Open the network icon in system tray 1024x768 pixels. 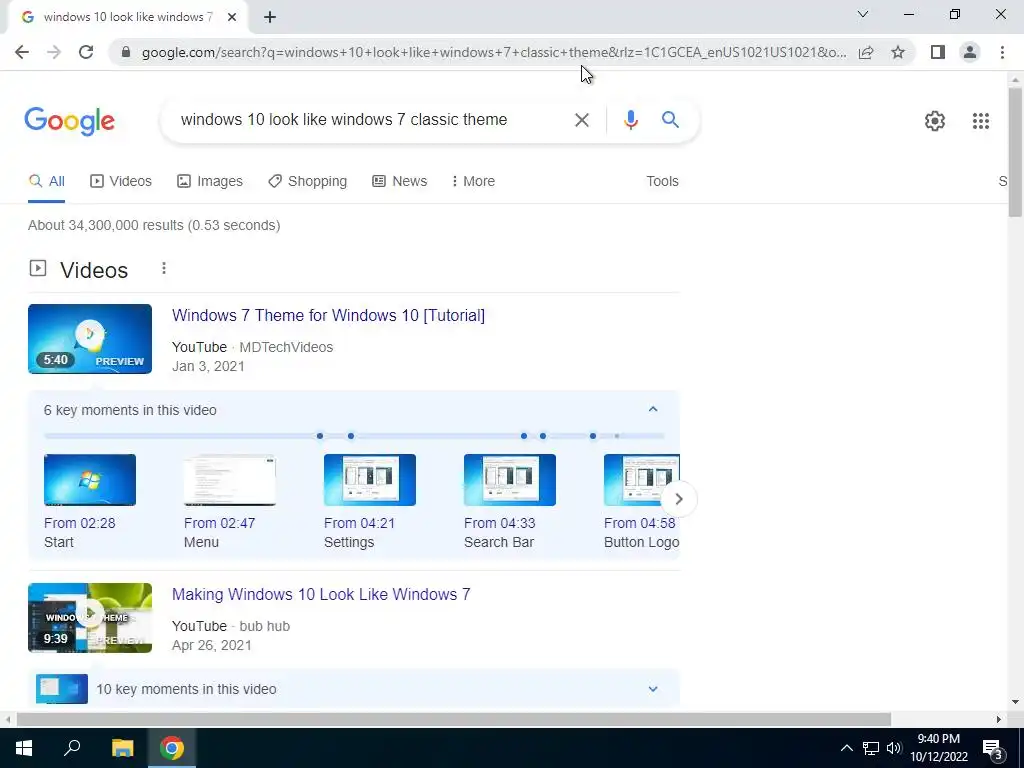pyautogui.click(x=871, y=748)
